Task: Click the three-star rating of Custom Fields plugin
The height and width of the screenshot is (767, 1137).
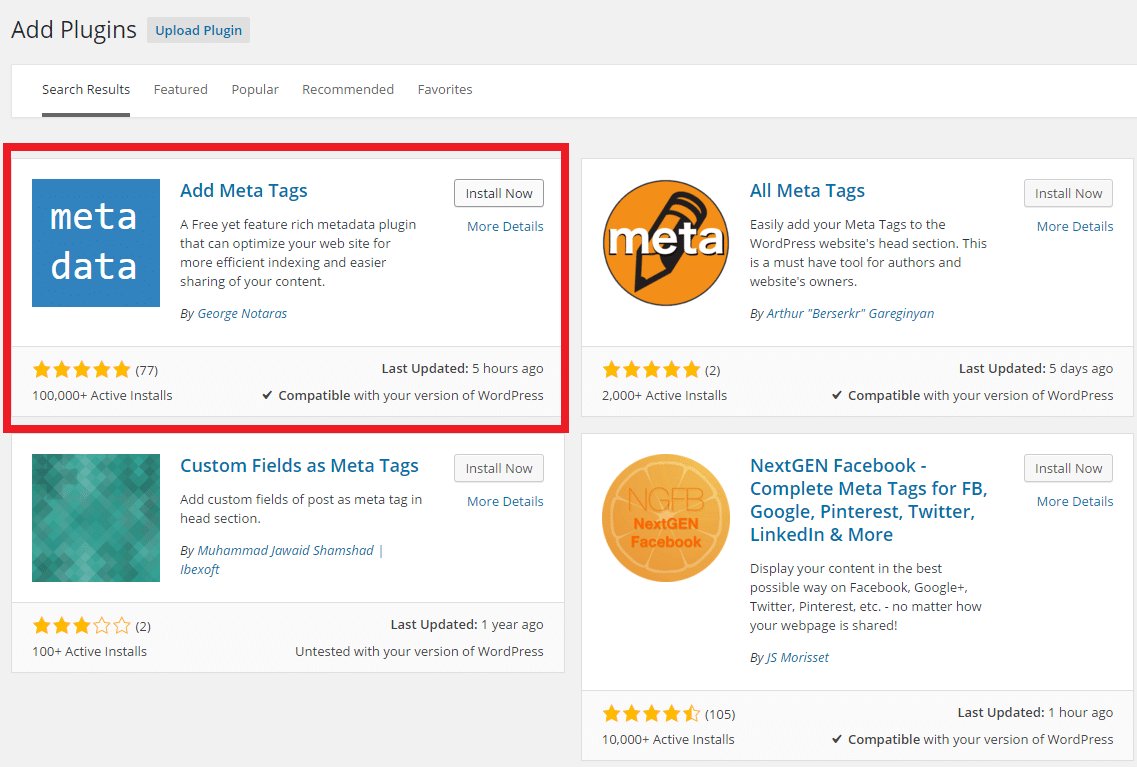Action: pyautogui.click(x=81, y=626)
